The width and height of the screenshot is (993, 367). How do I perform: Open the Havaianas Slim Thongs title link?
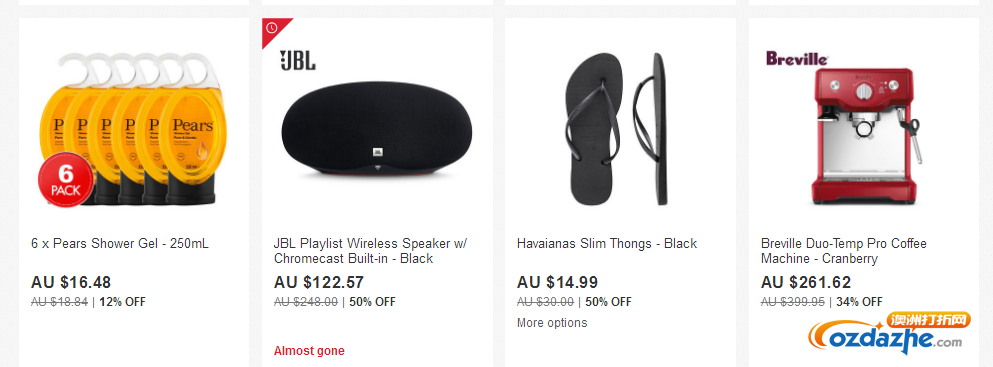[x=607, y=244]
